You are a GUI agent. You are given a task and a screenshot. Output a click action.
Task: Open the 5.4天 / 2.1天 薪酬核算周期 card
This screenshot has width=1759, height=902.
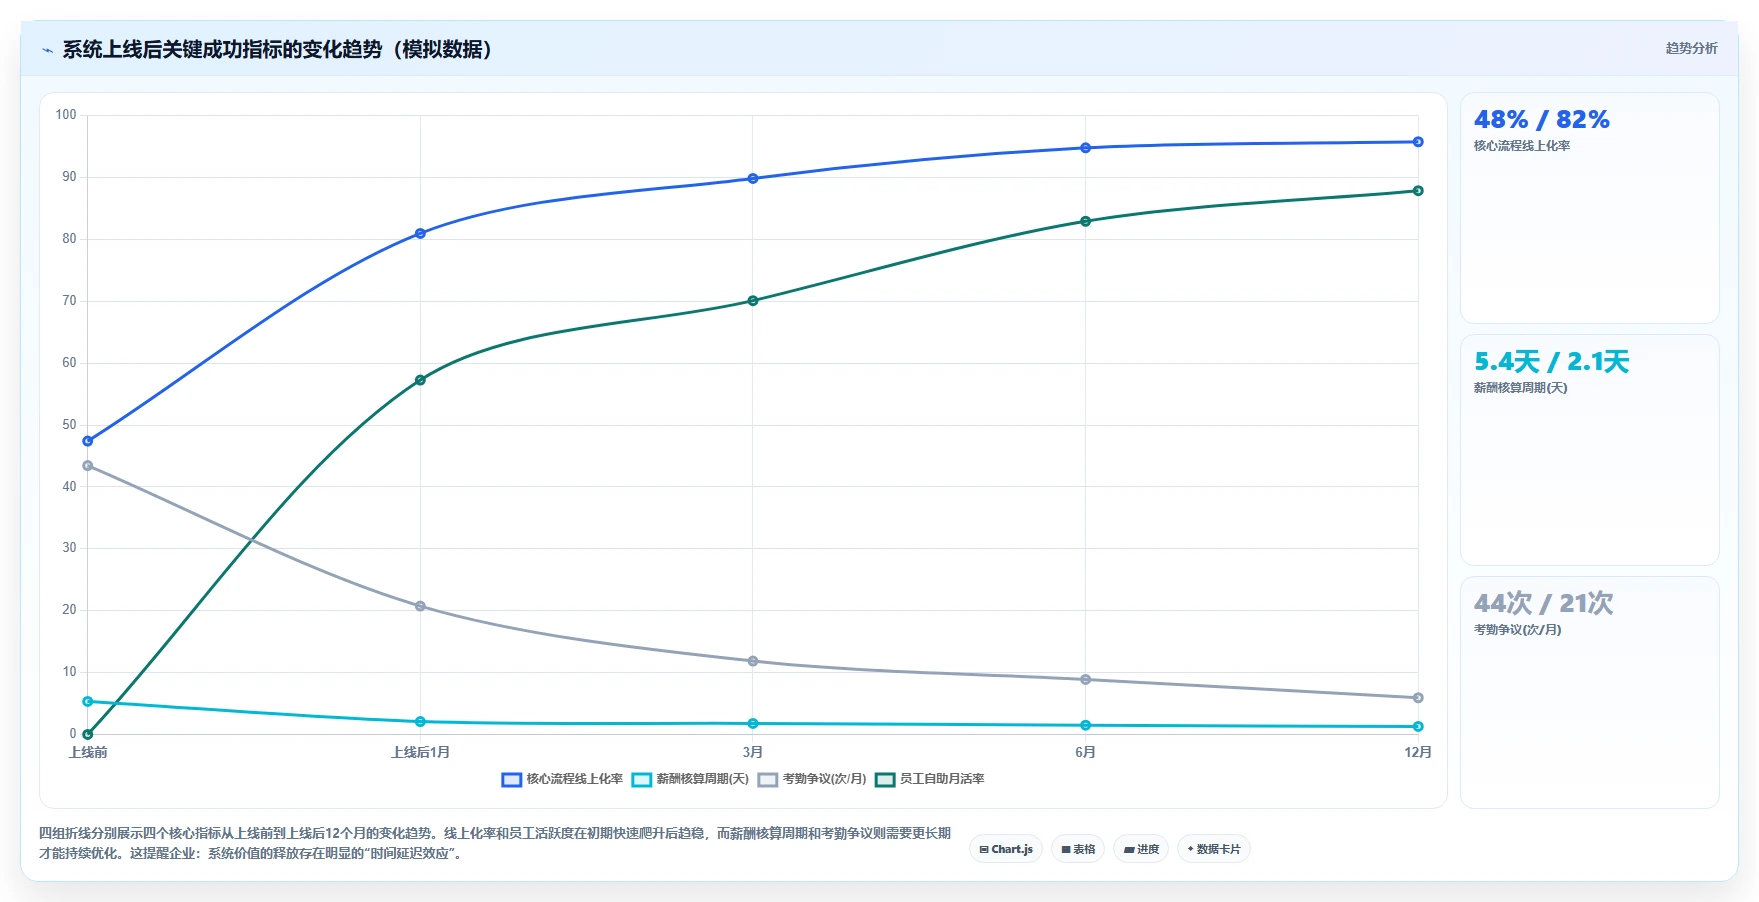[1590, 450]
